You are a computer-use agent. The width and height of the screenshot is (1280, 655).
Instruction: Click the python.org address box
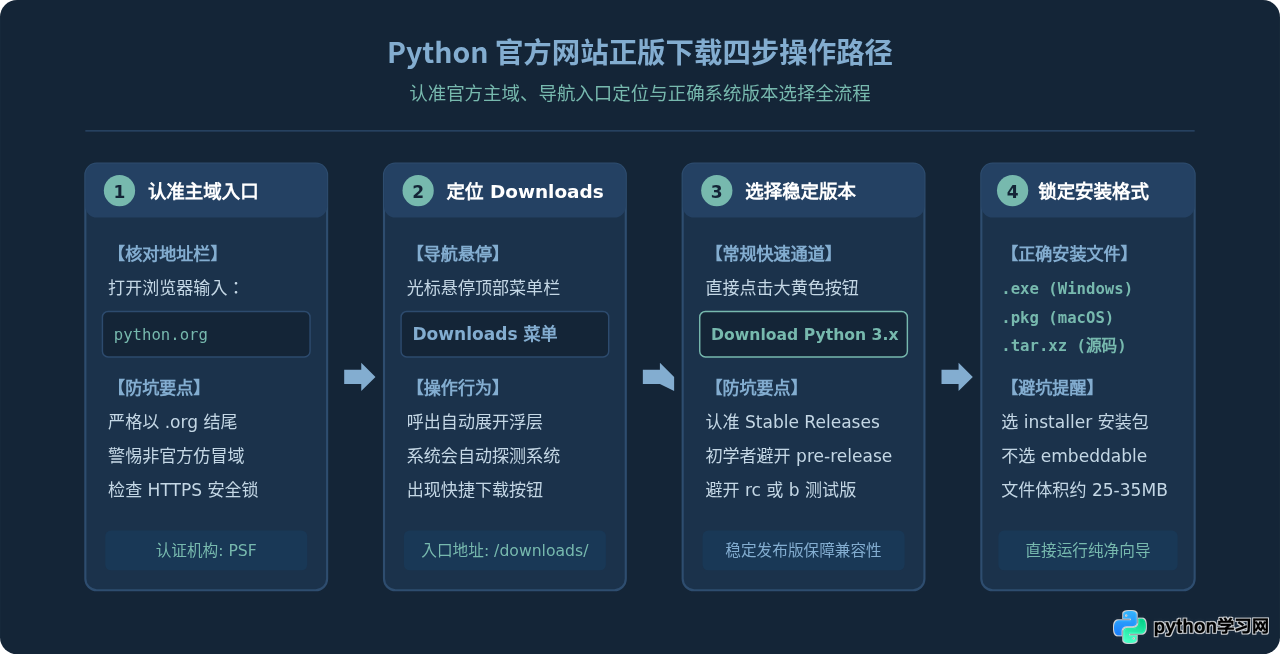206,334
